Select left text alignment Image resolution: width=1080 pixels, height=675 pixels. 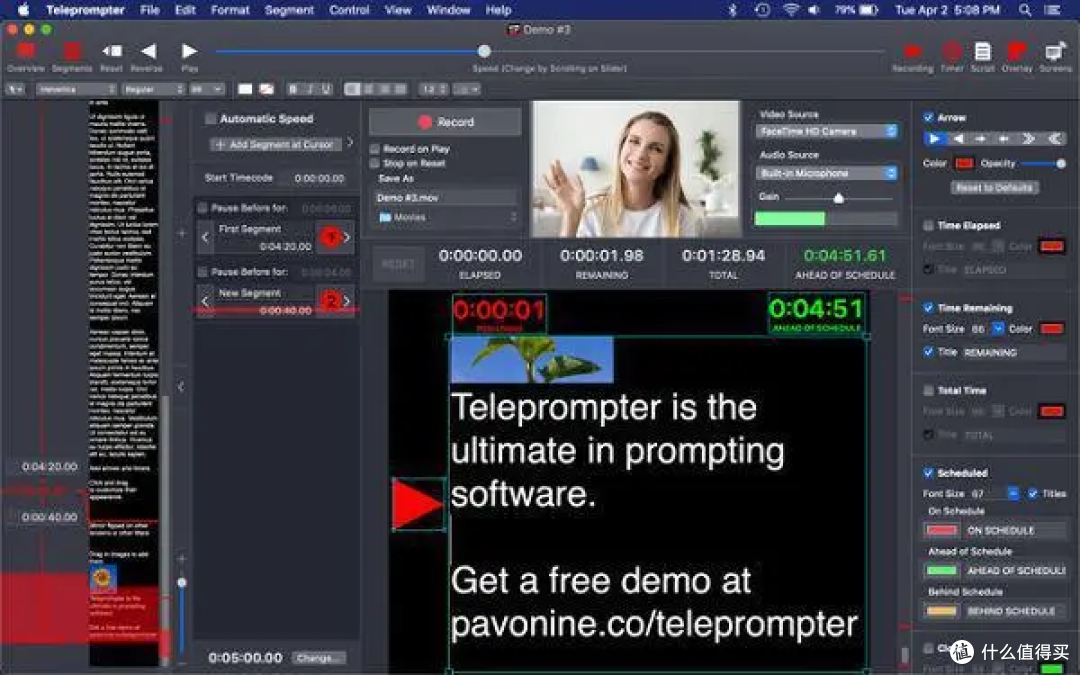click(353, 89)
